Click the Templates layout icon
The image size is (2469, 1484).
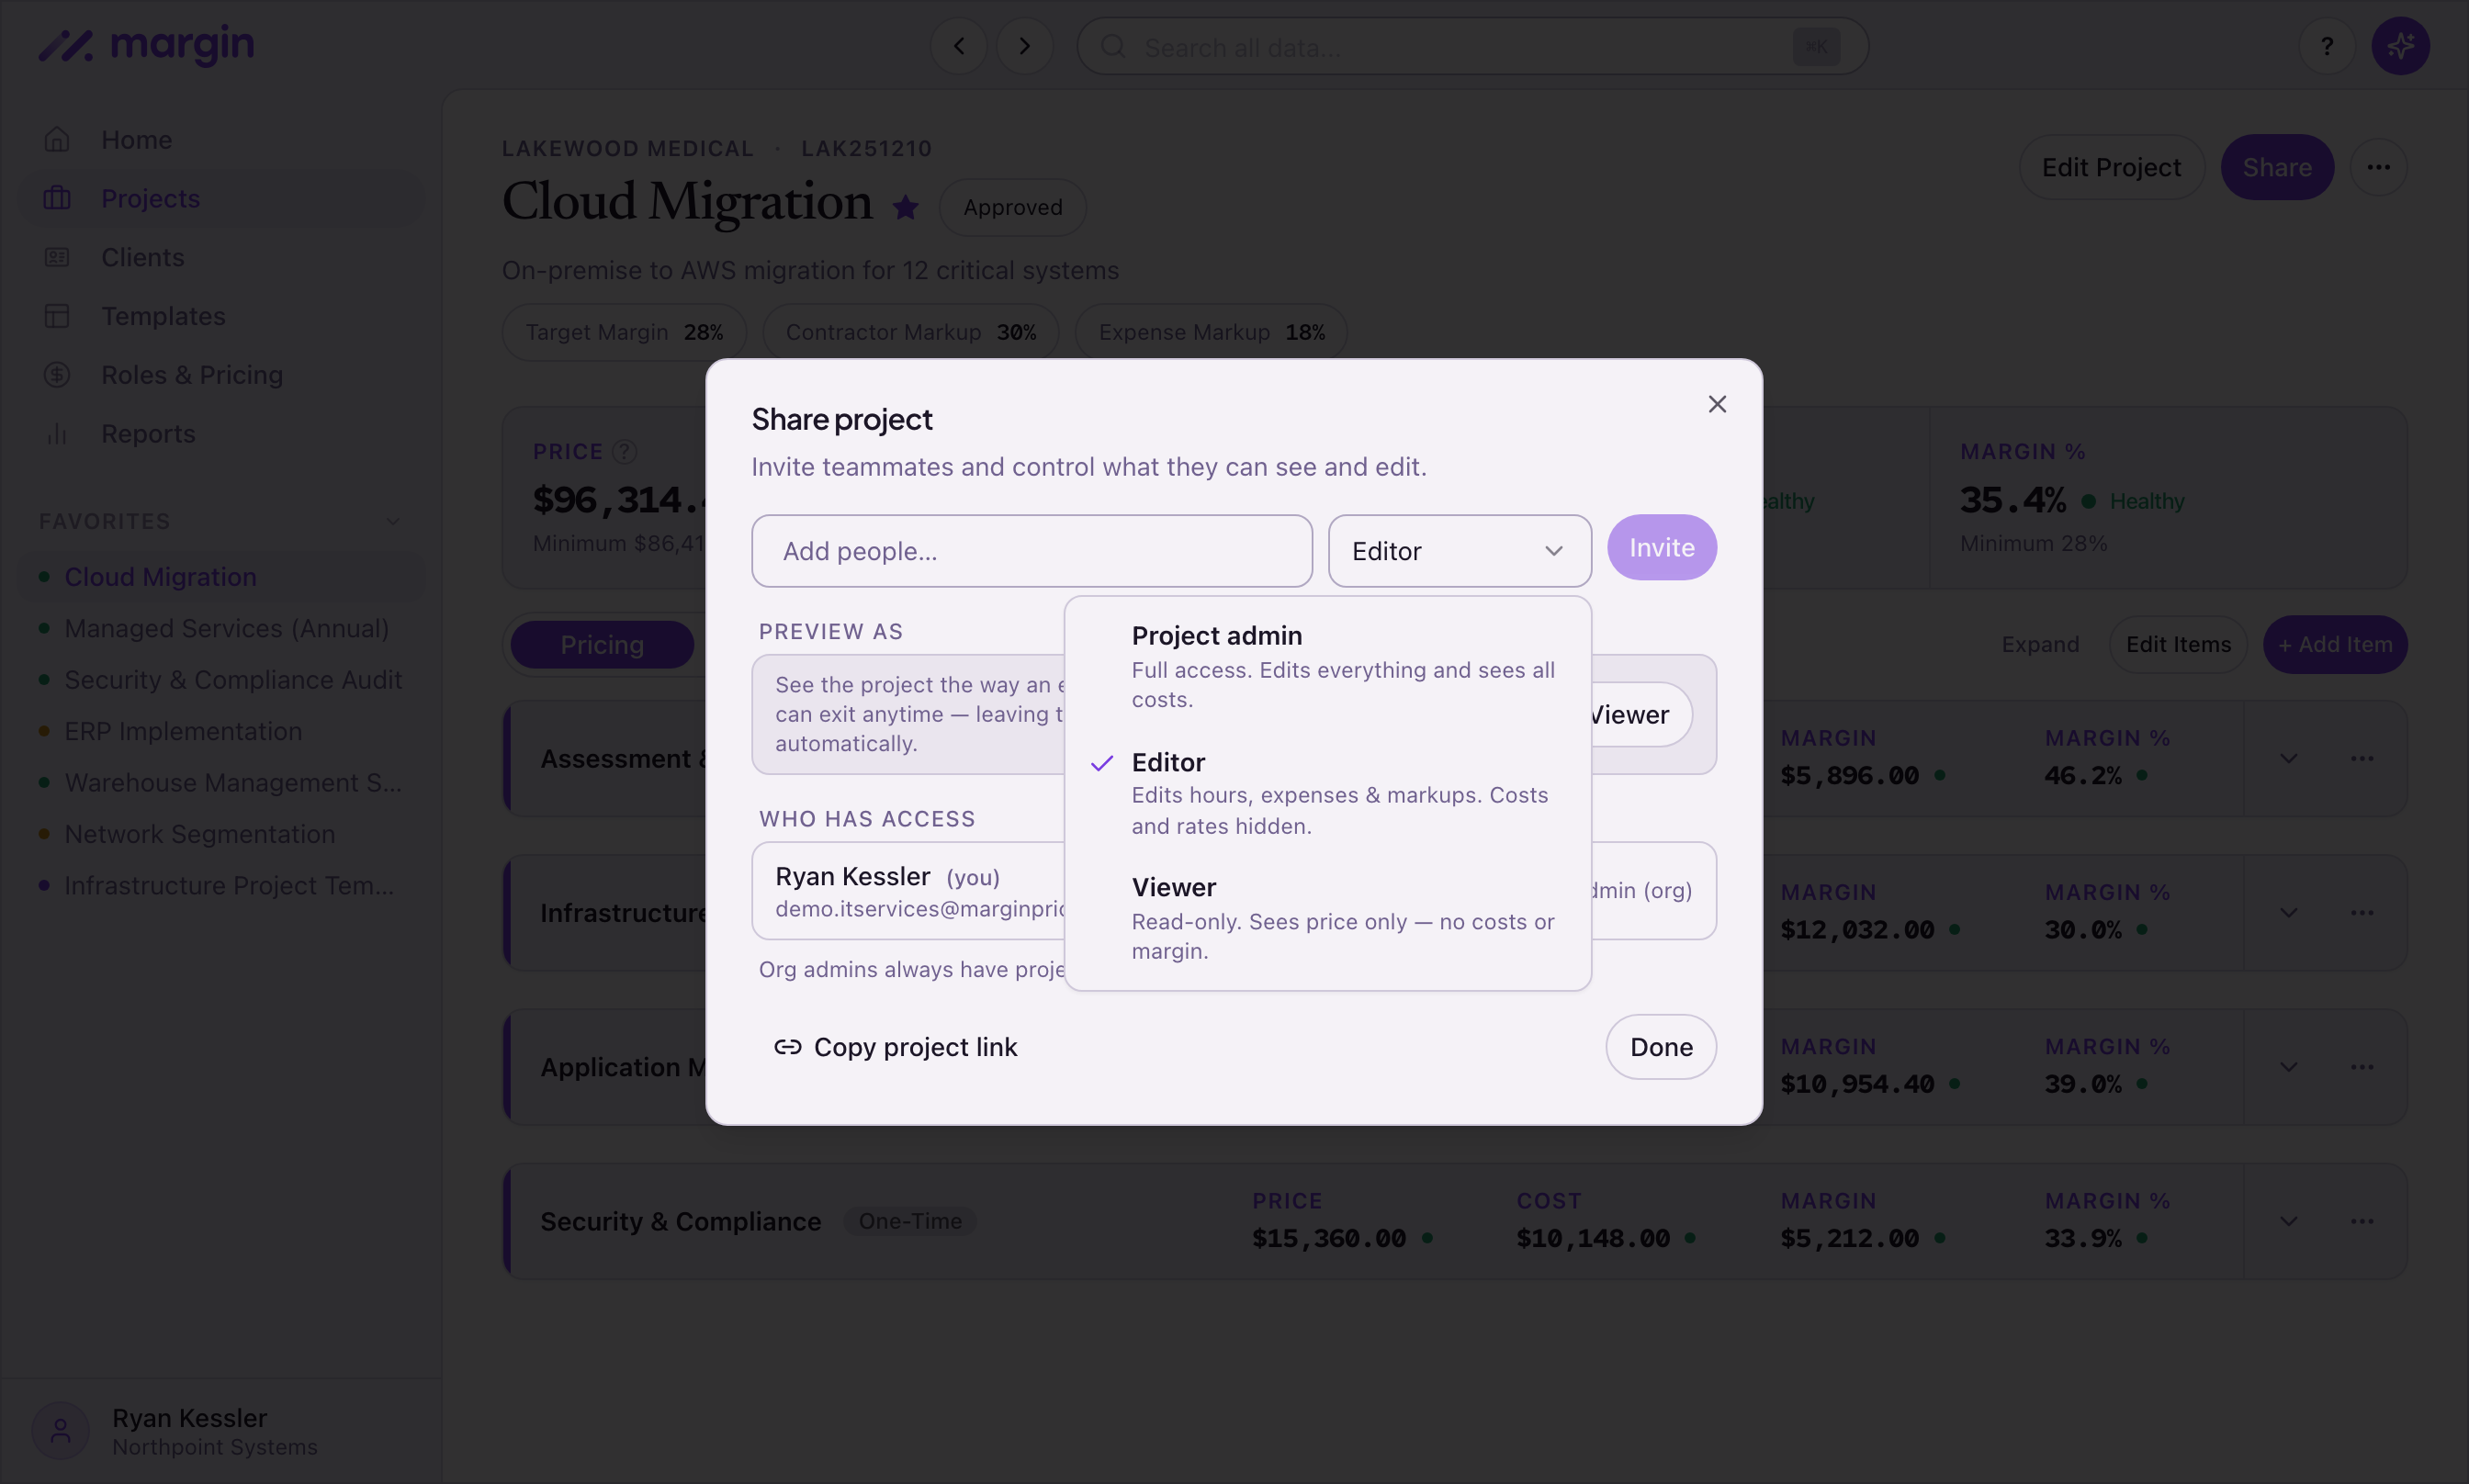click(57, 316)
